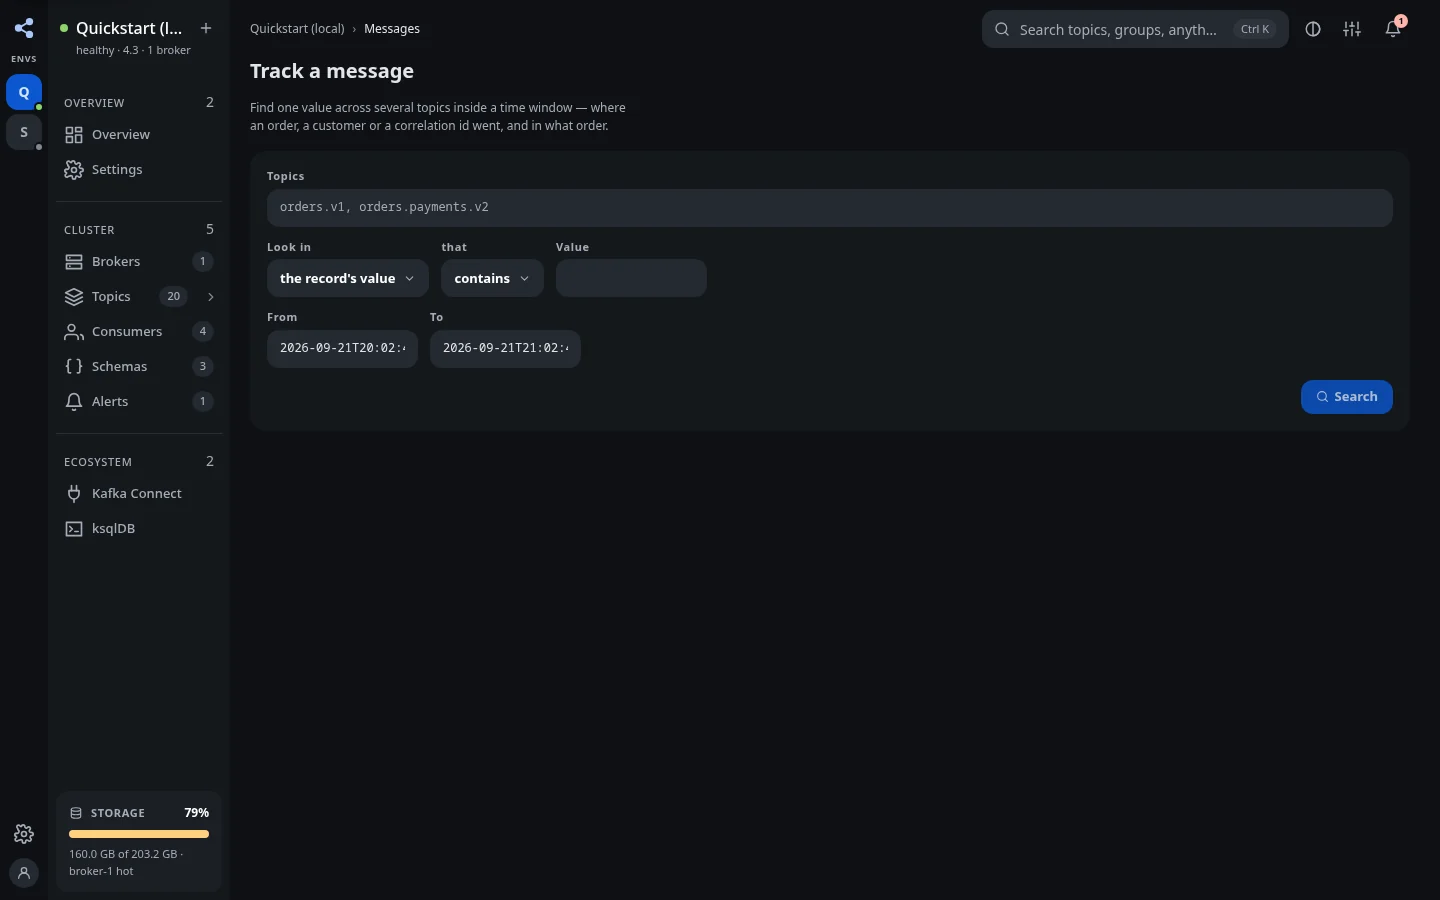Click the From datetime field
The image size is (1440, 900).
342,349
